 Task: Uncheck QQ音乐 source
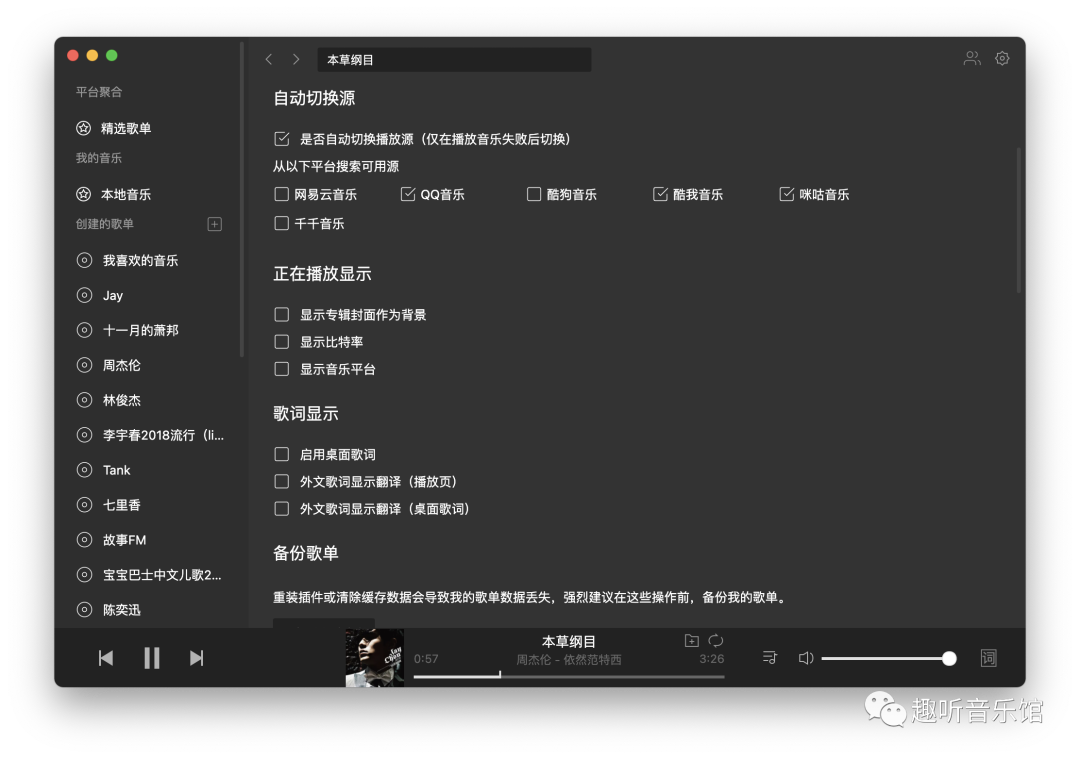pos(408,194)
